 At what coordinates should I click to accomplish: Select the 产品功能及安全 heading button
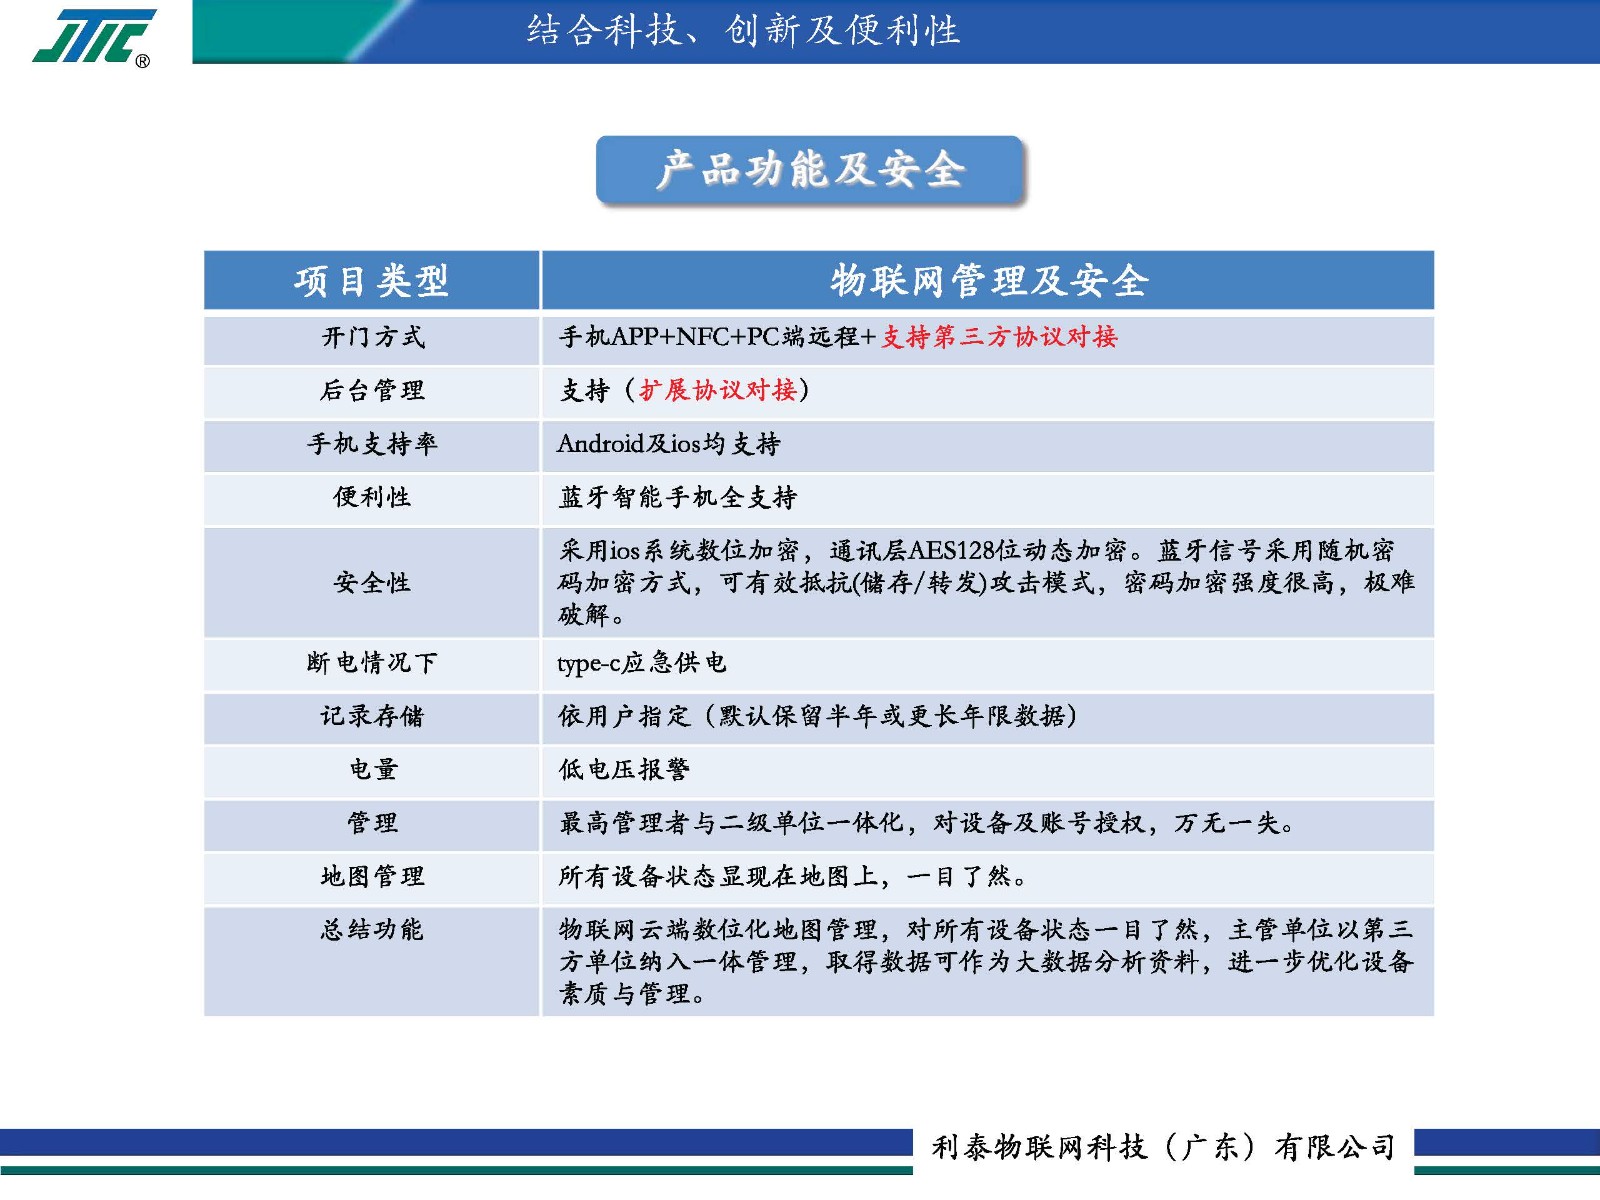tap(810, 170)
